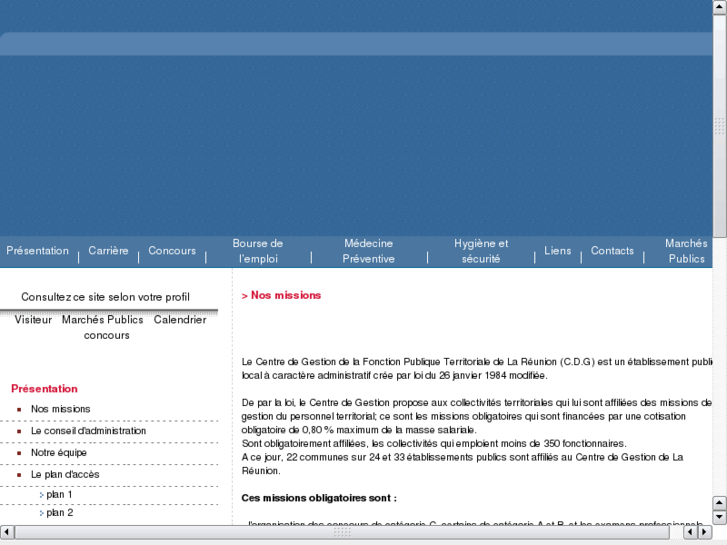The width and height of the screenshot is (727, 545).
Task: Open the Présentation menu item
Action: click(x=38, y=250)
